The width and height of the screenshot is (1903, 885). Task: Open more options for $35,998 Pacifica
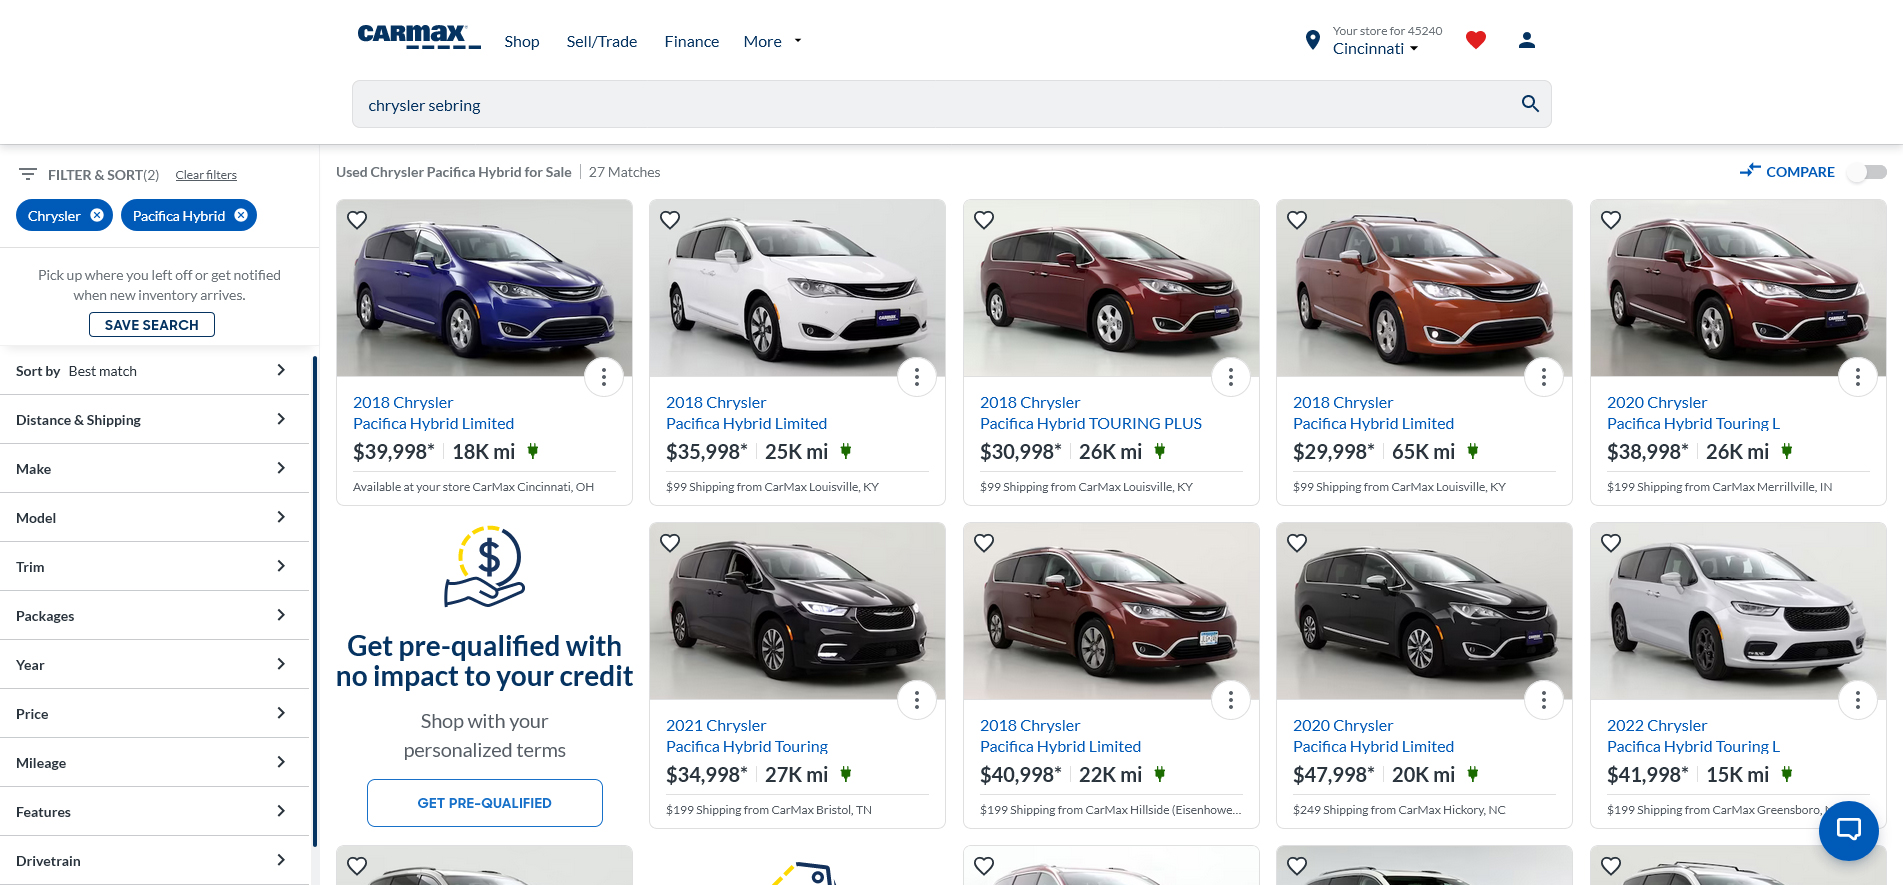917,377
